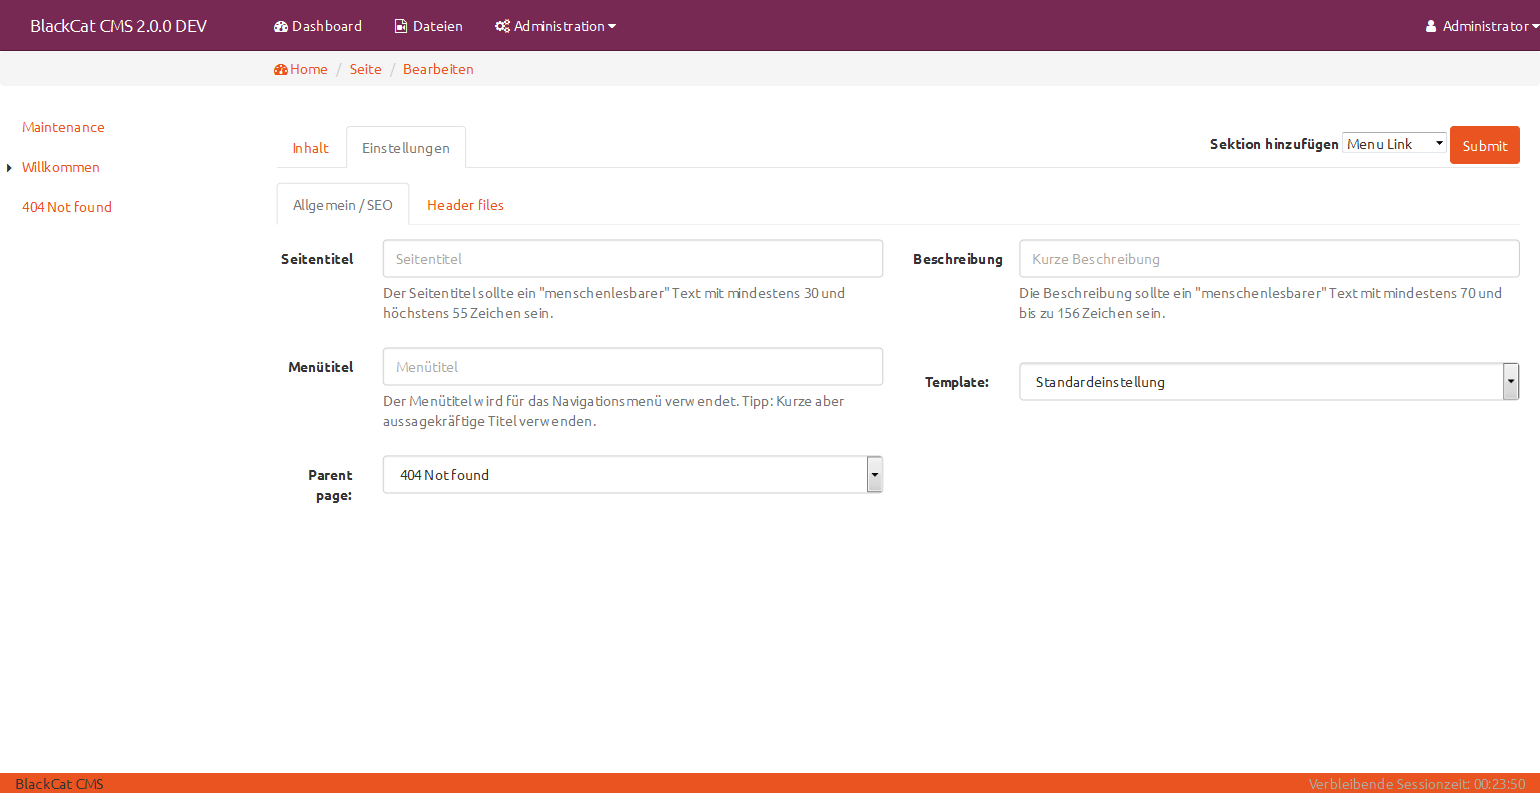The width and height of the screenshot is (1540, 793).
Task: Select the Allgemein / SEO tab
Action: click(342, 205)
